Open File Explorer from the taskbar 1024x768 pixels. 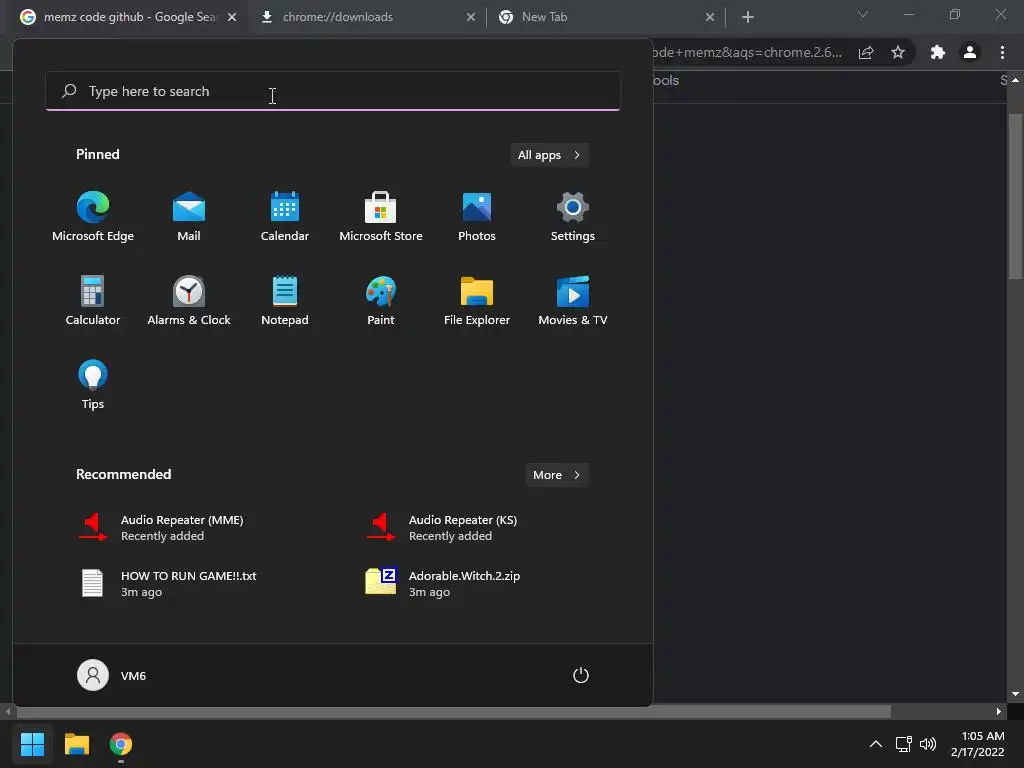click(x=76, y=744)
